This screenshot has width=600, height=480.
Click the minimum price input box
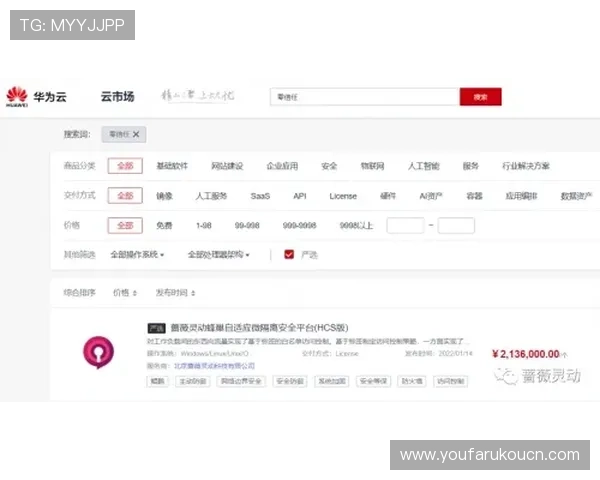405,225
